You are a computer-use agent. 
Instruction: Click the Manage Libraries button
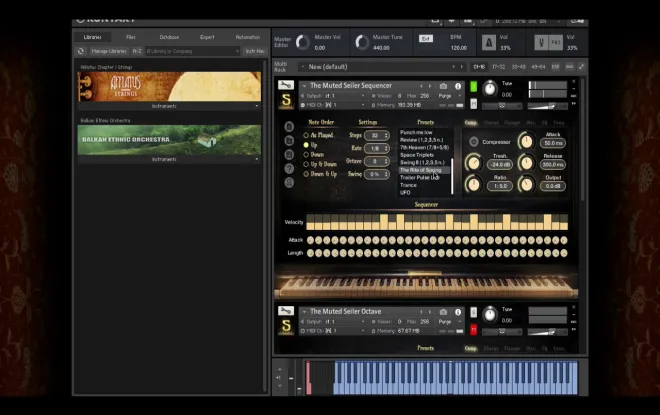(109, 51)
